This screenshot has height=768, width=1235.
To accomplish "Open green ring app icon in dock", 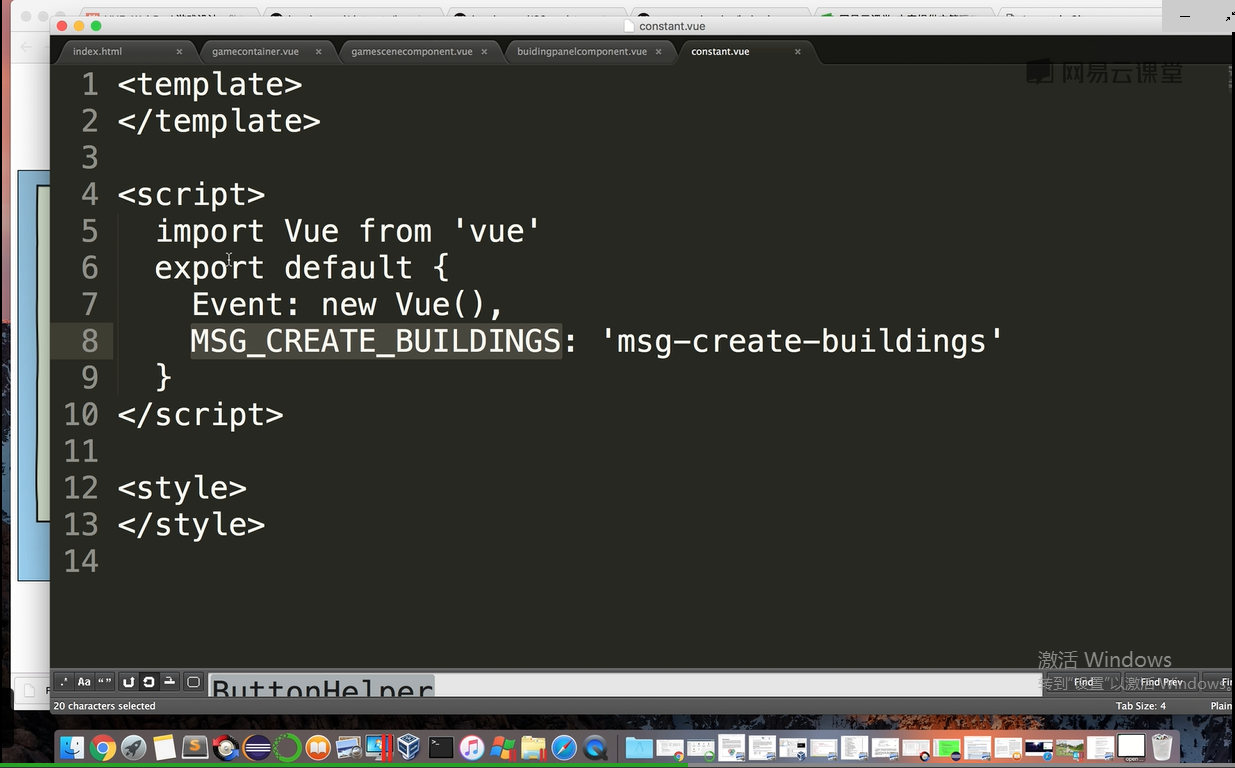I will coord(288,748).
